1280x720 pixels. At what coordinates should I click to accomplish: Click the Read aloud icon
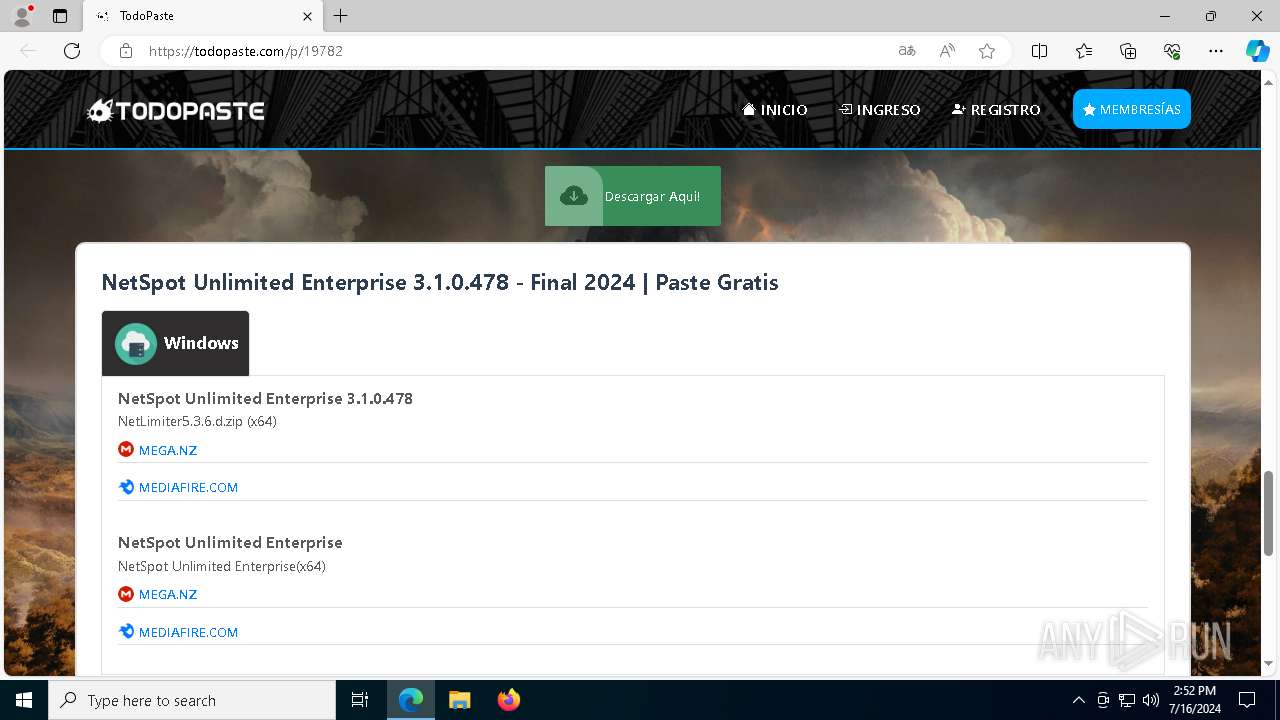coord(947,51)
